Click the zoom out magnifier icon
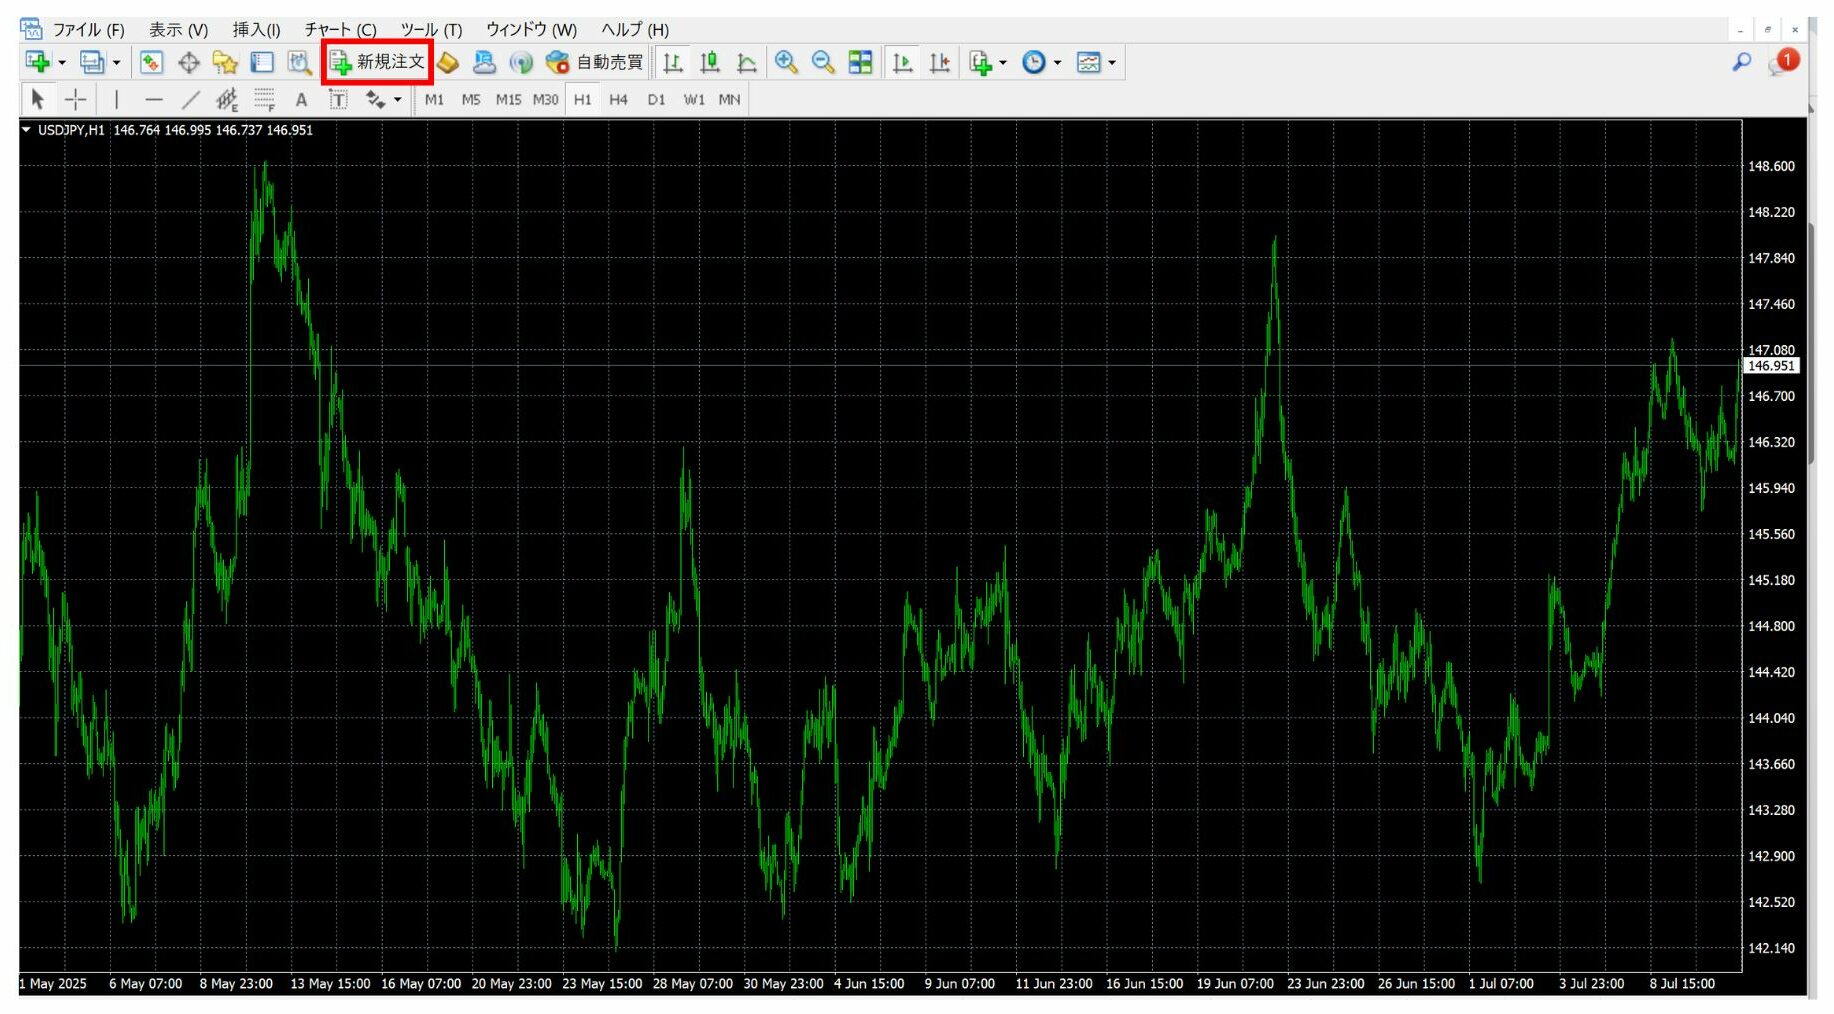Viewport: 1834px width, 1014px height. 823,63
